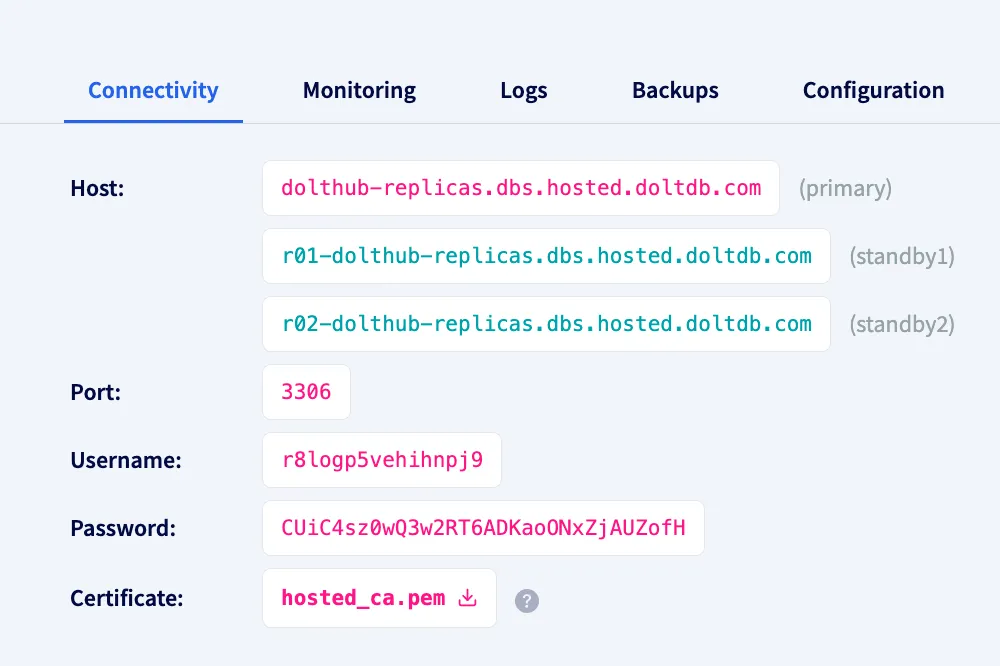Open the certificate help tooltip icon
Image resolution: width=1000 pixels, height=666 pixels.
pyautogui.click(x=527, y=600)
